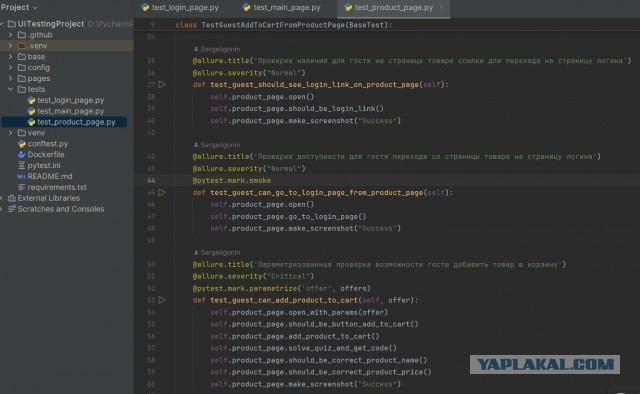640x394 pixels.
Task: Open conftest.py file
Action: [48, 144]
